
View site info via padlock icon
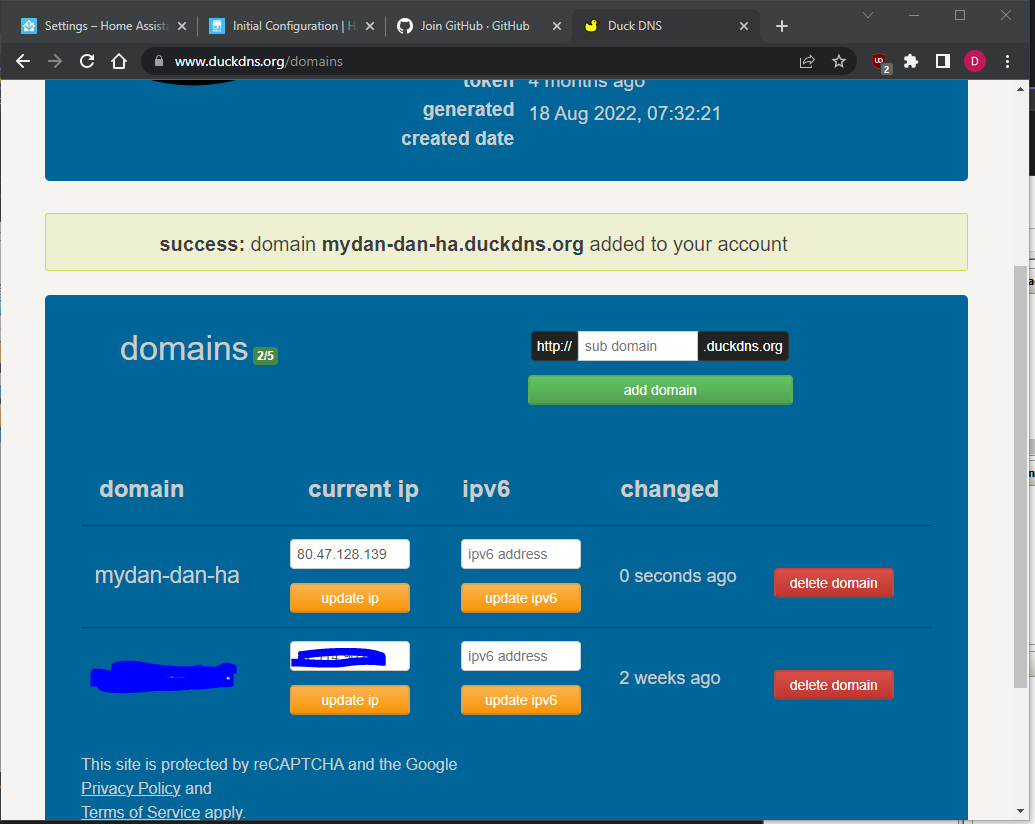158,61
